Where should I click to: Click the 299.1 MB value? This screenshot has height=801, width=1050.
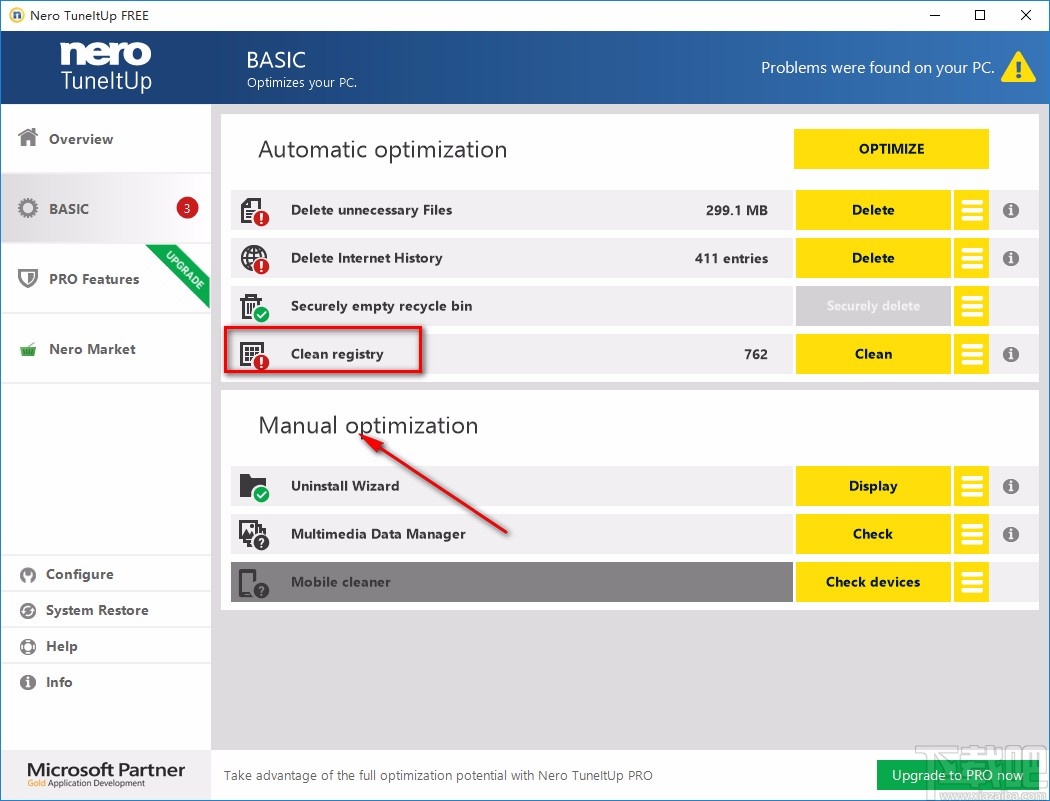click(737, 210)
